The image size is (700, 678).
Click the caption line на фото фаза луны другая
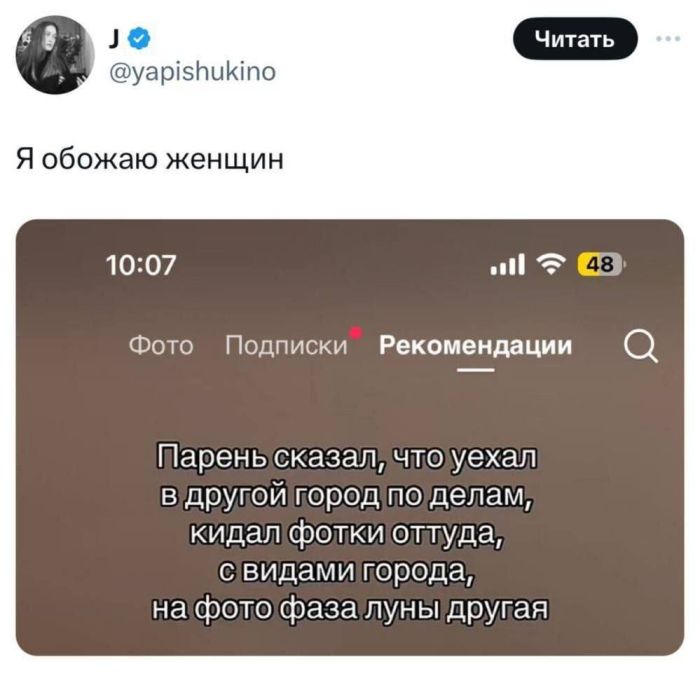(x=350, y=608)
